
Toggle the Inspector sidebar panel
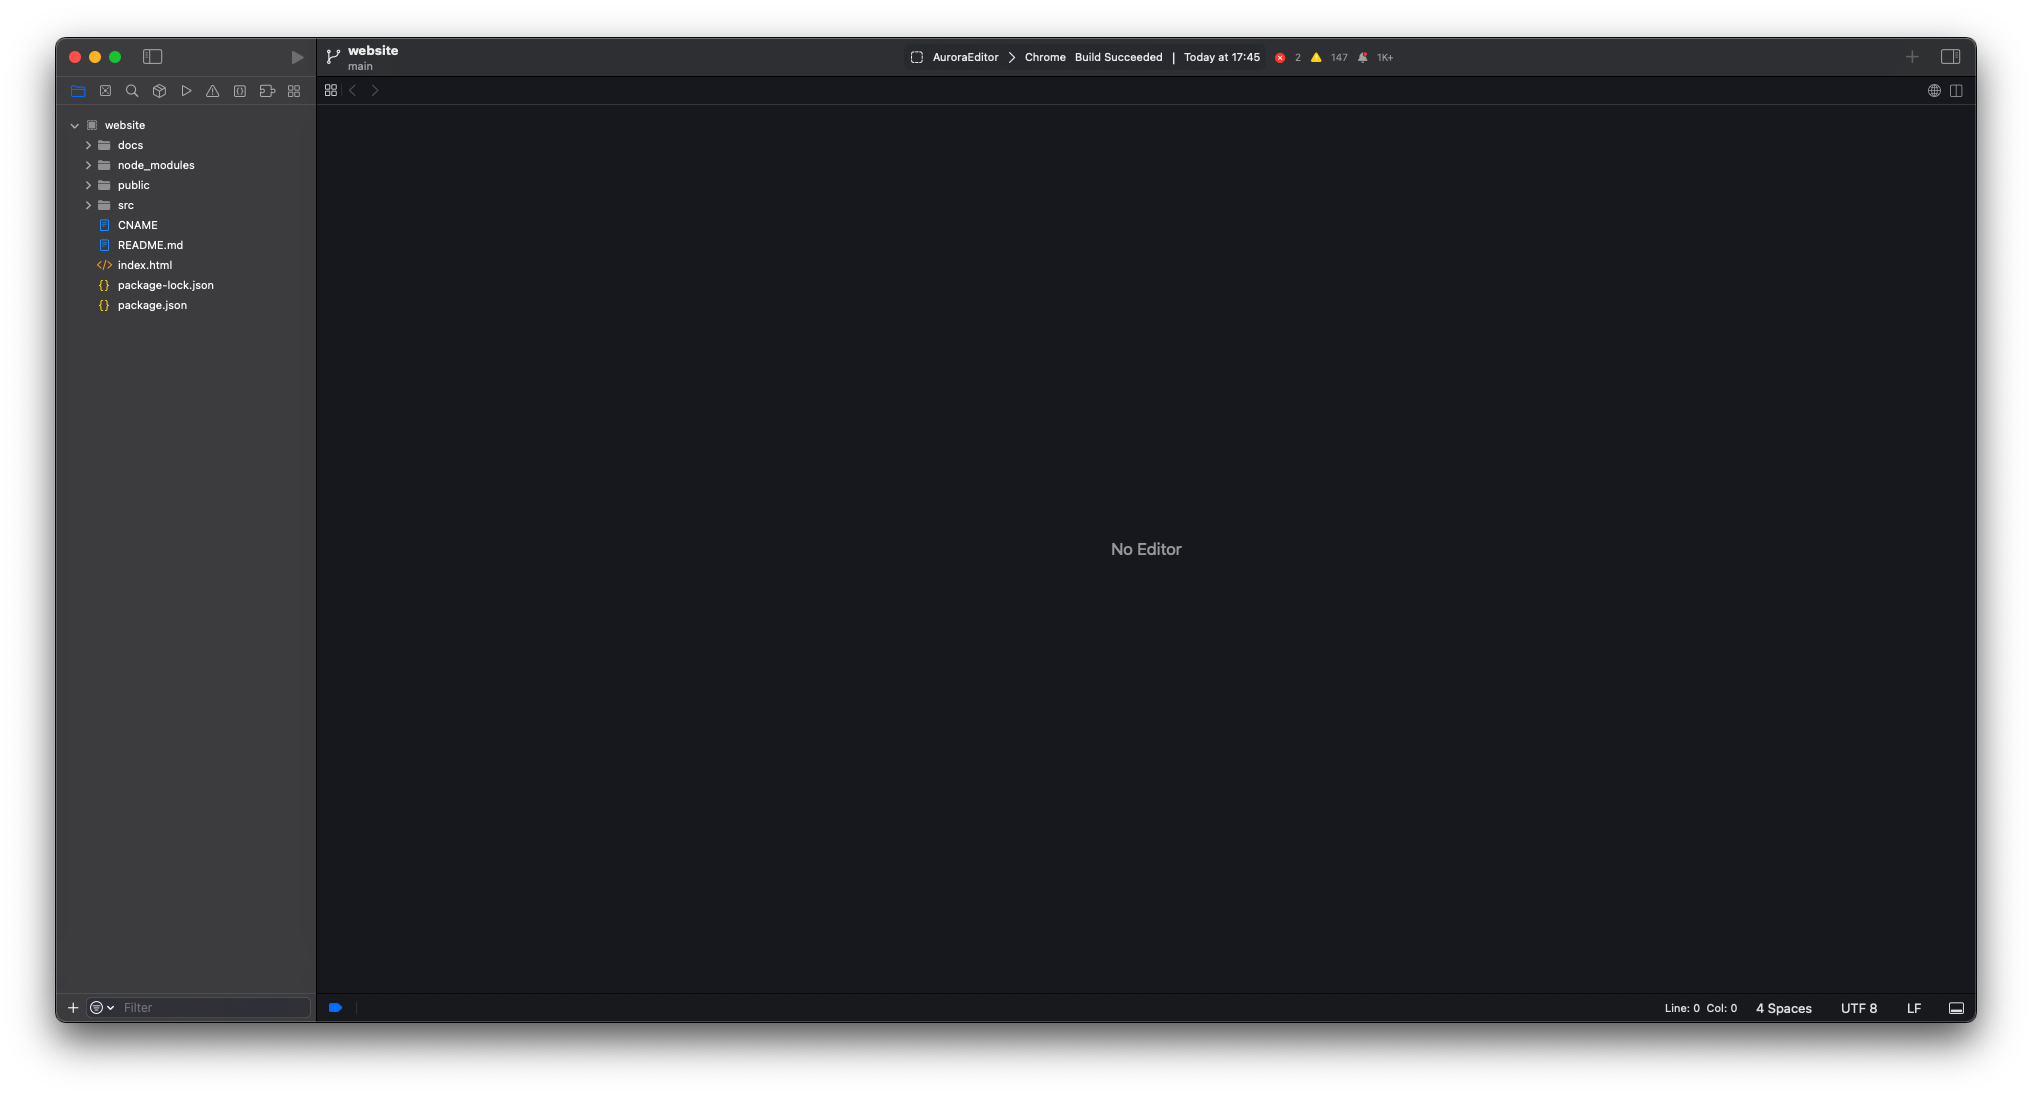click(x=1951, y=57)
